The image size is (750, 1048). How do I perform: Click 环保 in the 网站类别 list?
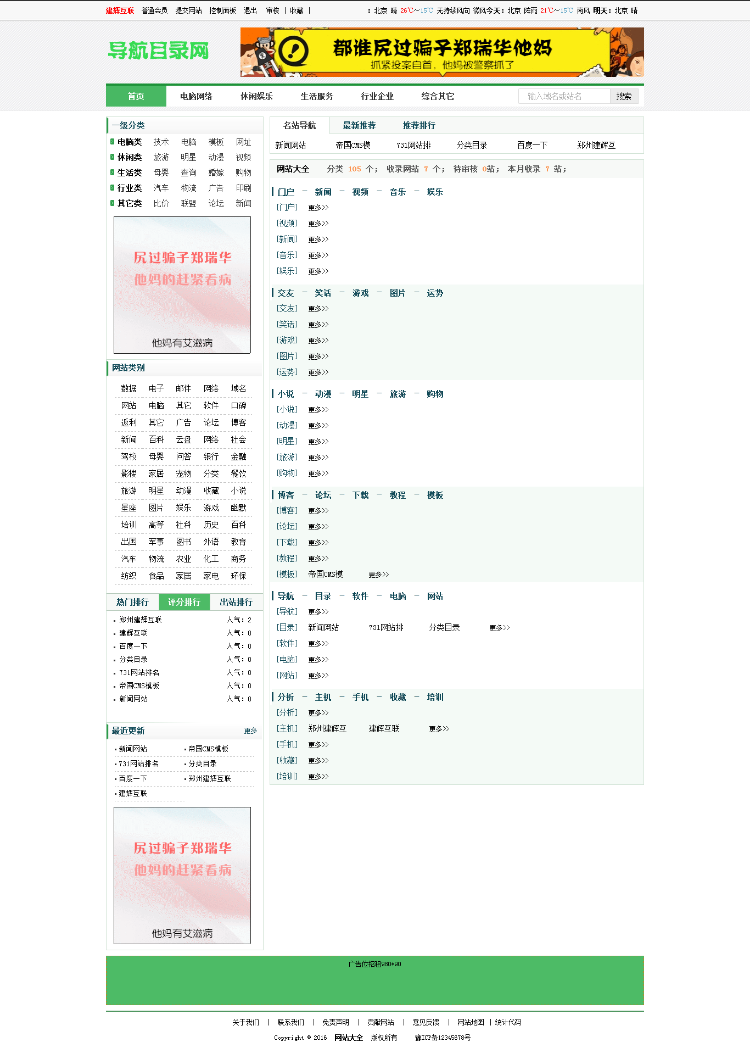point(238,575)
